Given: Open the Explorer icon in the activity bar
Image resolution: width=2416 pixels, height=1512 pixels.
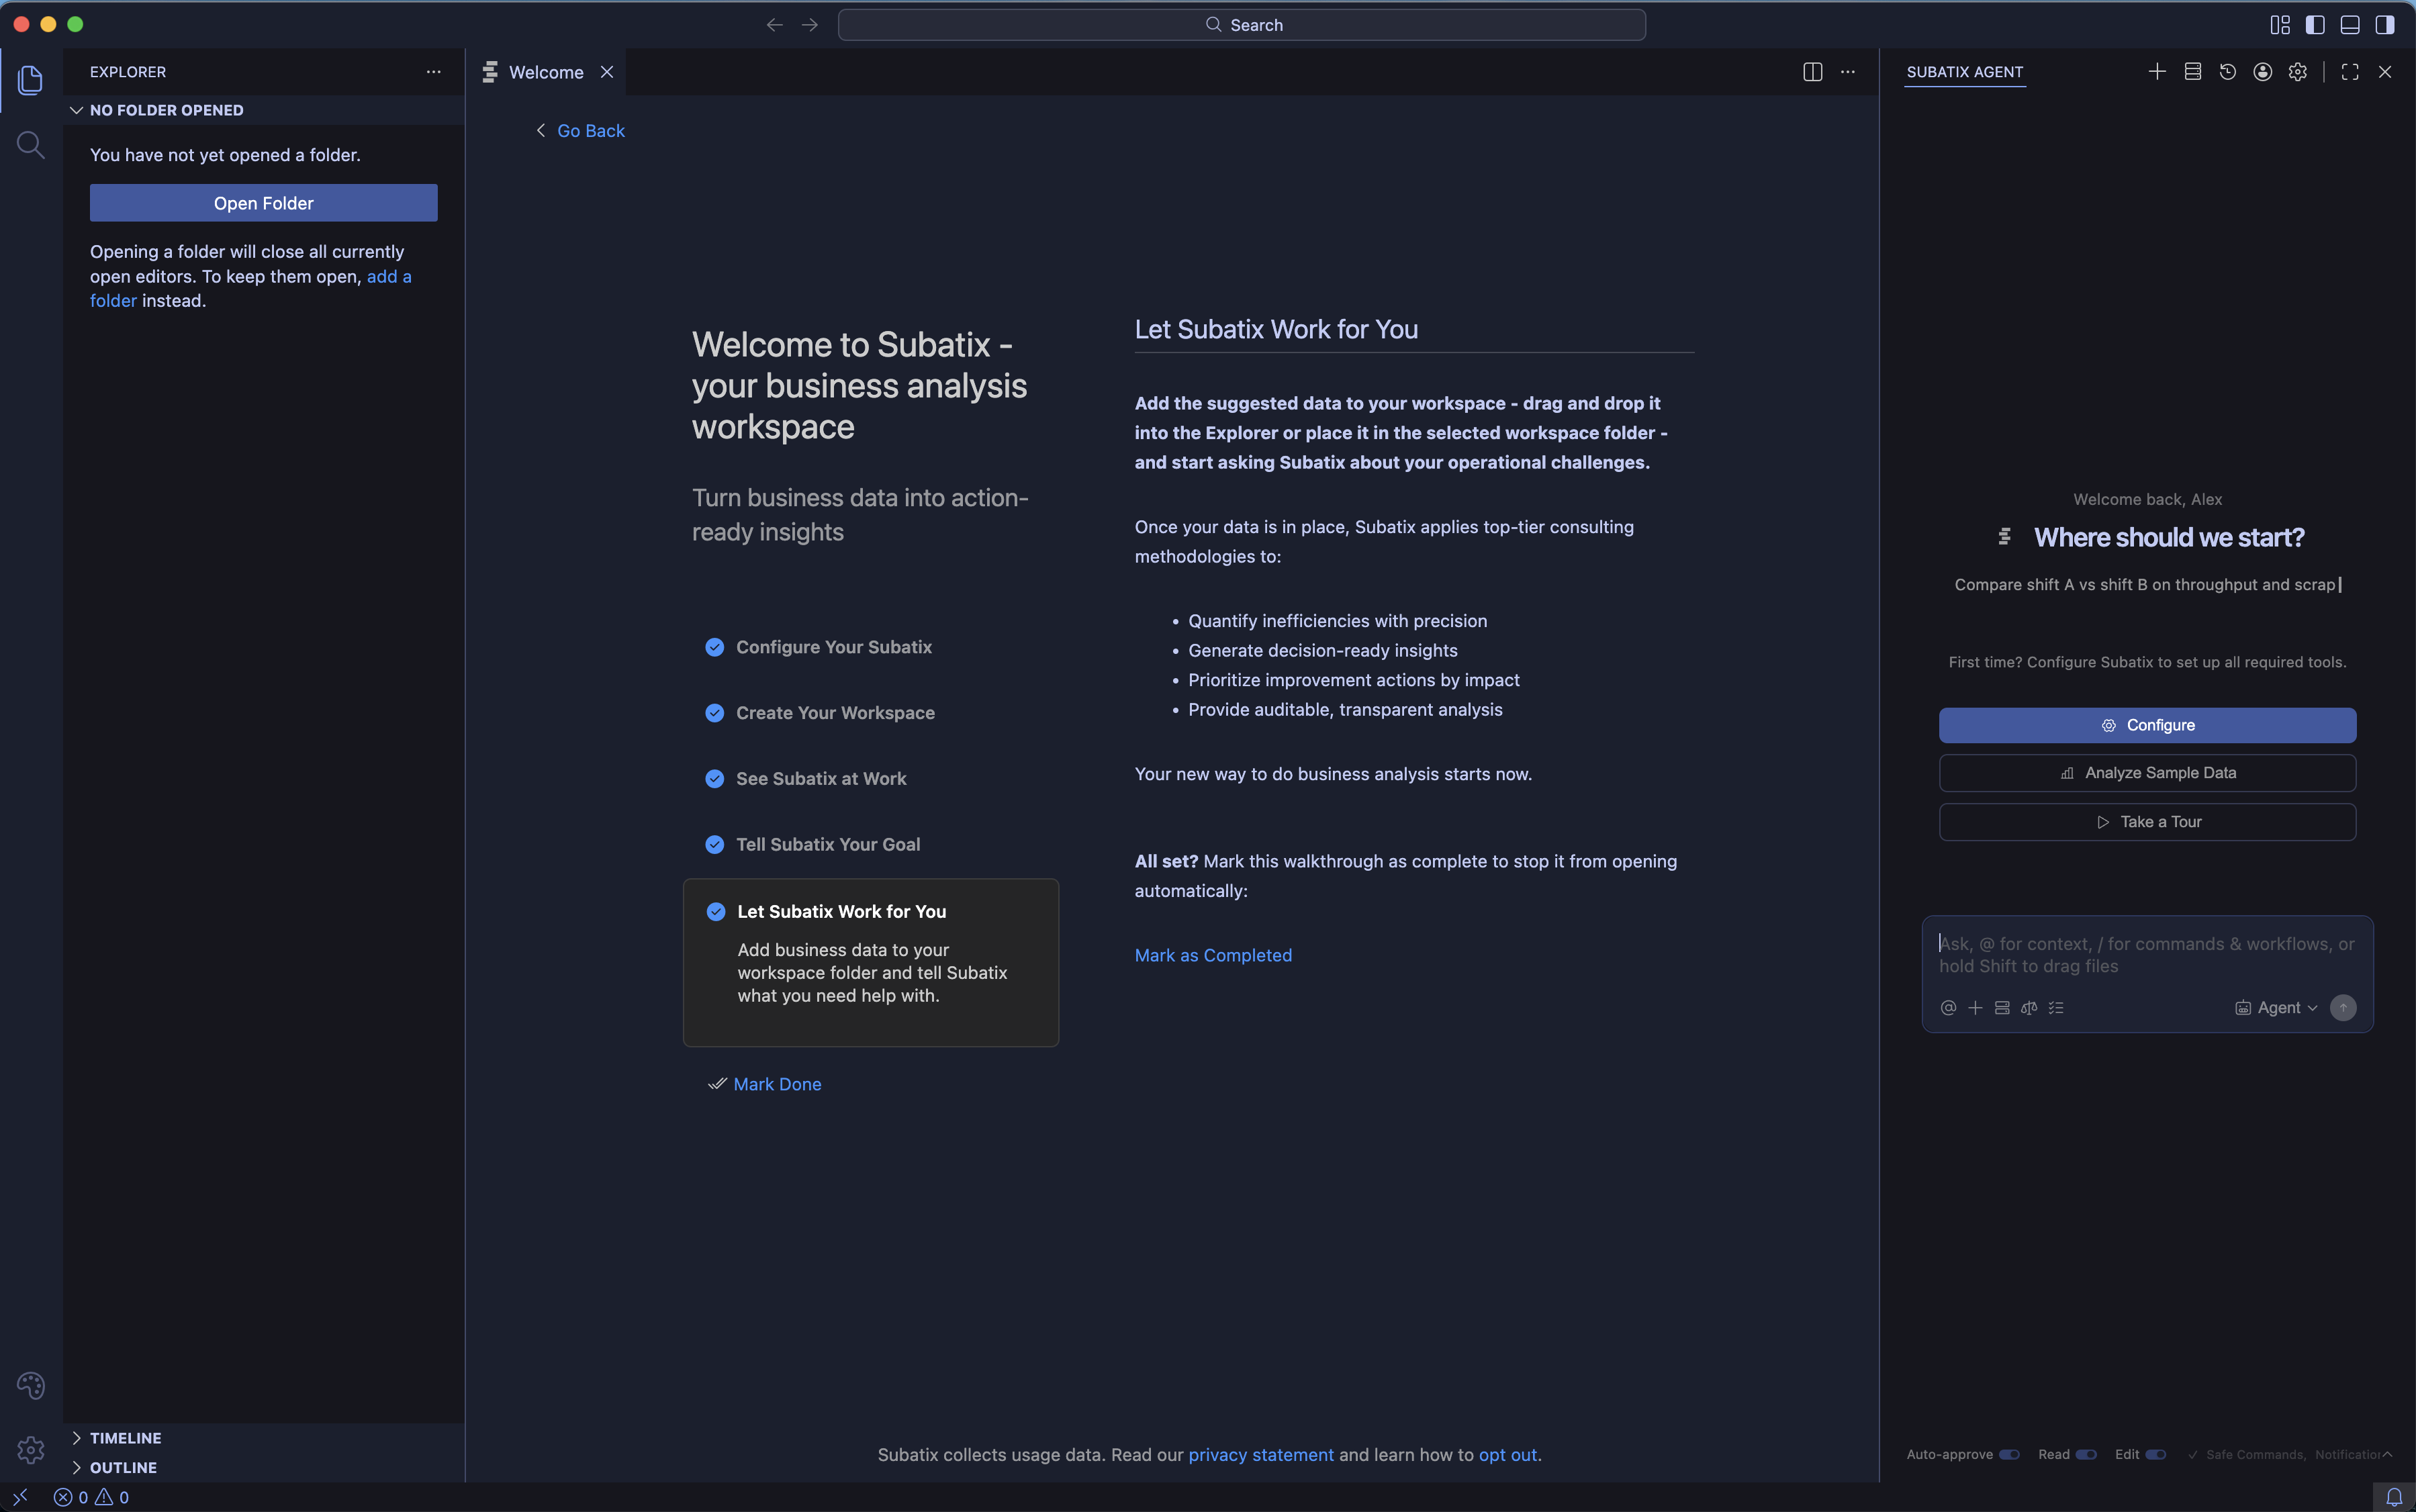Looking at the screenshot, I should 31,80.
